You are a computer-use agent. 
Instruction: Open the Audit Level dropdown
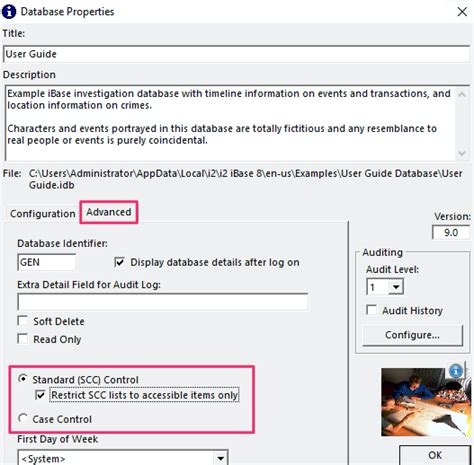click(396, 287)
